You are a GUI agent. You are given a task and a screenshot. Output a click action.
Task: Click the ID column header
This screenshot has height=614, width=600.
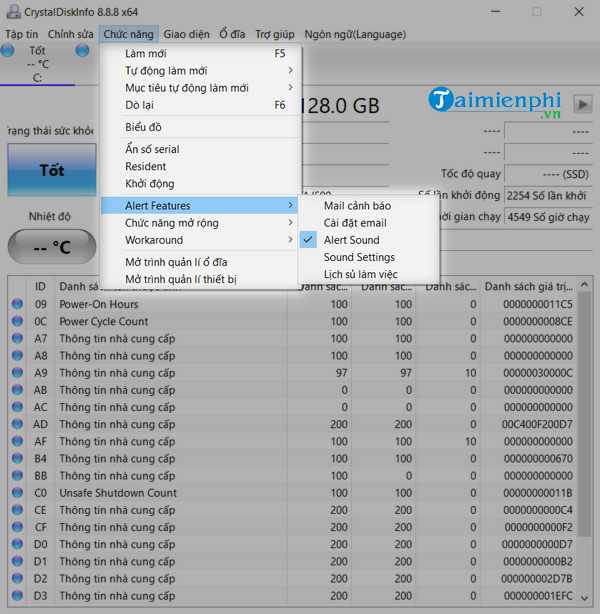(x=41, y=286)
